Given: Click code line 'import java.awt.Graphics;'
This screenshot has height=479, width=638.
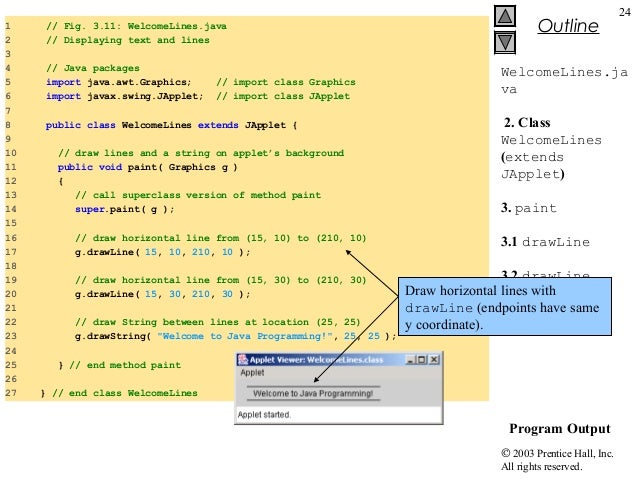Looking at the screenshot, I should 118,82.
